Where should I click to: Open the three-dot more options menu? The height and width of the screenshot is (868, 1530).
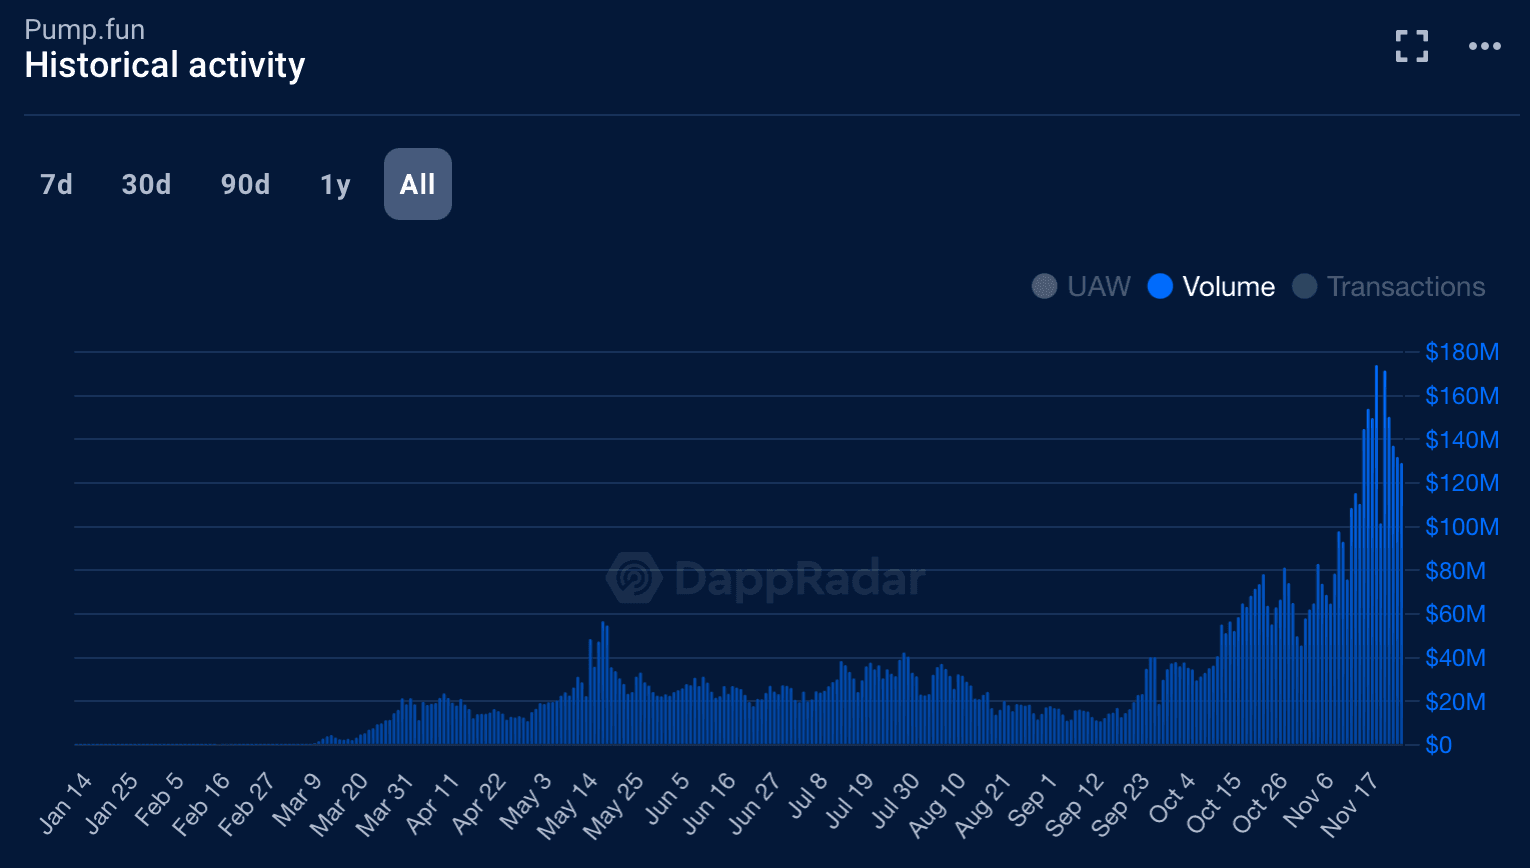[x=1484, y=46]
